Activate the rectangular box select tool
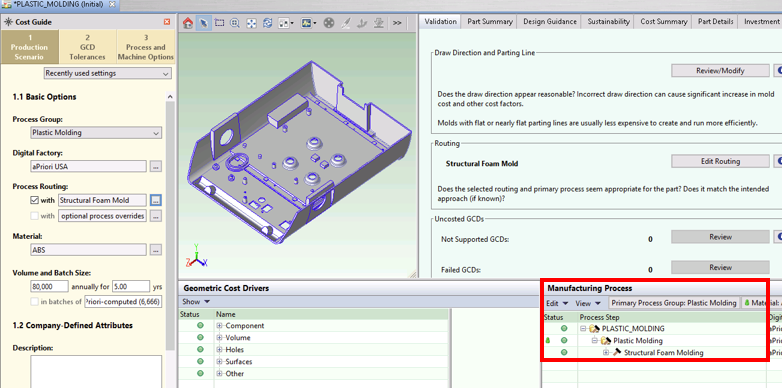Image resolution: width=782 pixels, height=388 pixels. pos(219,22)
